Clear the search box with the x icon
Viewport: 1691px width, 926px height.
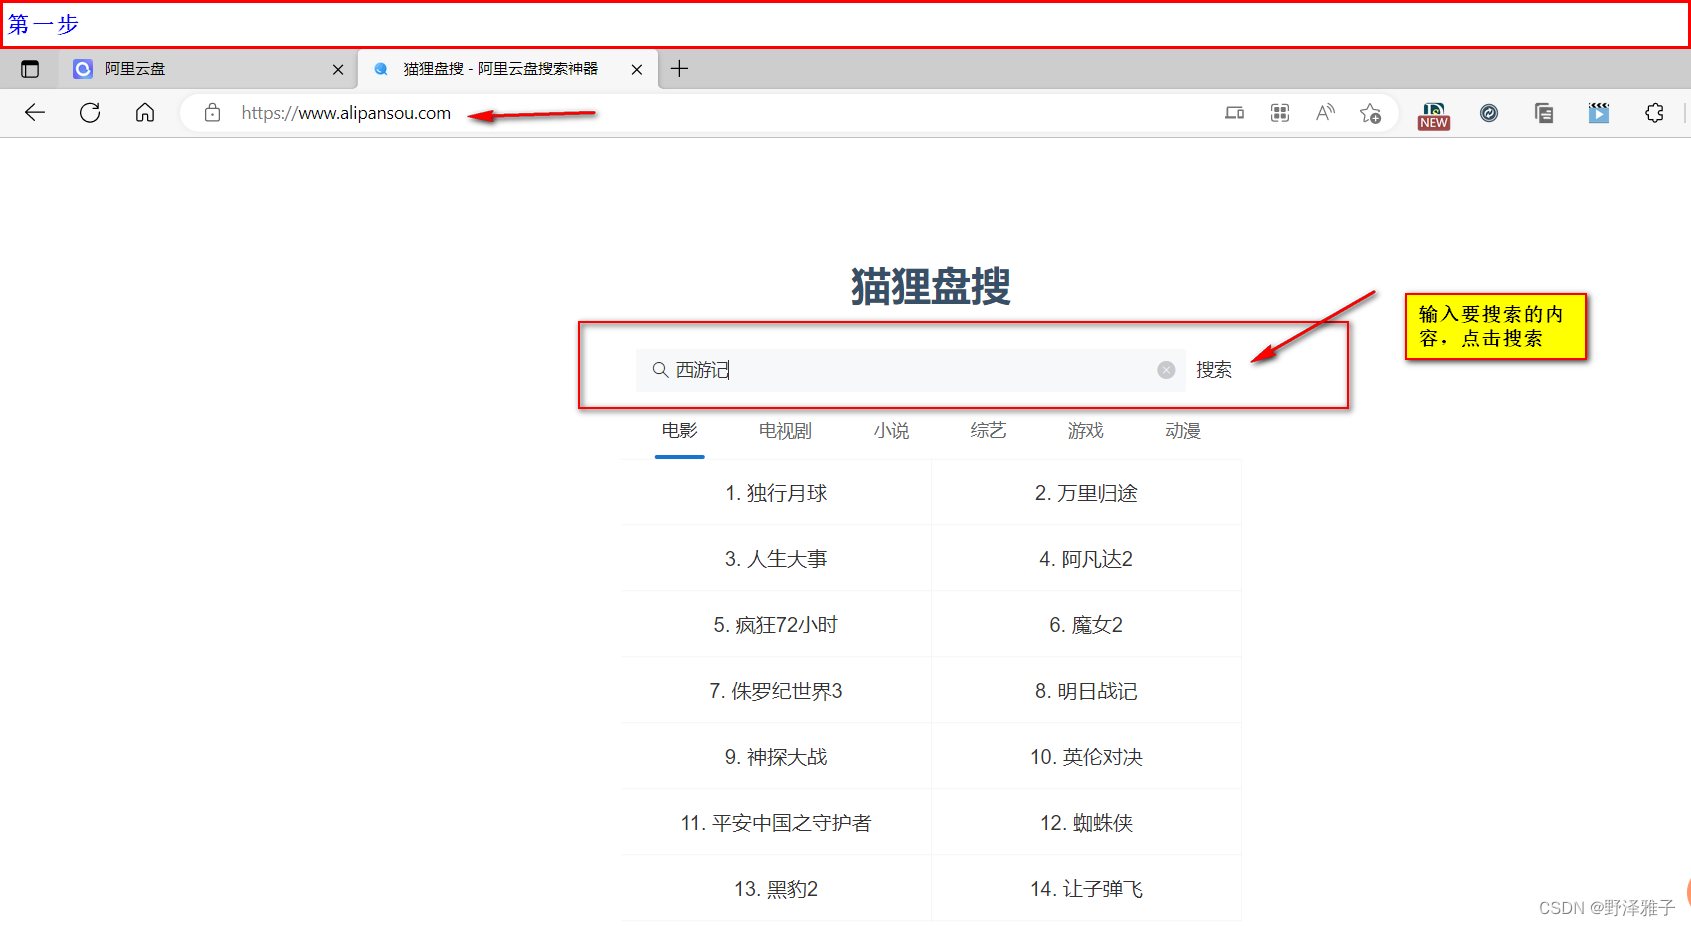click(x=1166, y=370)
